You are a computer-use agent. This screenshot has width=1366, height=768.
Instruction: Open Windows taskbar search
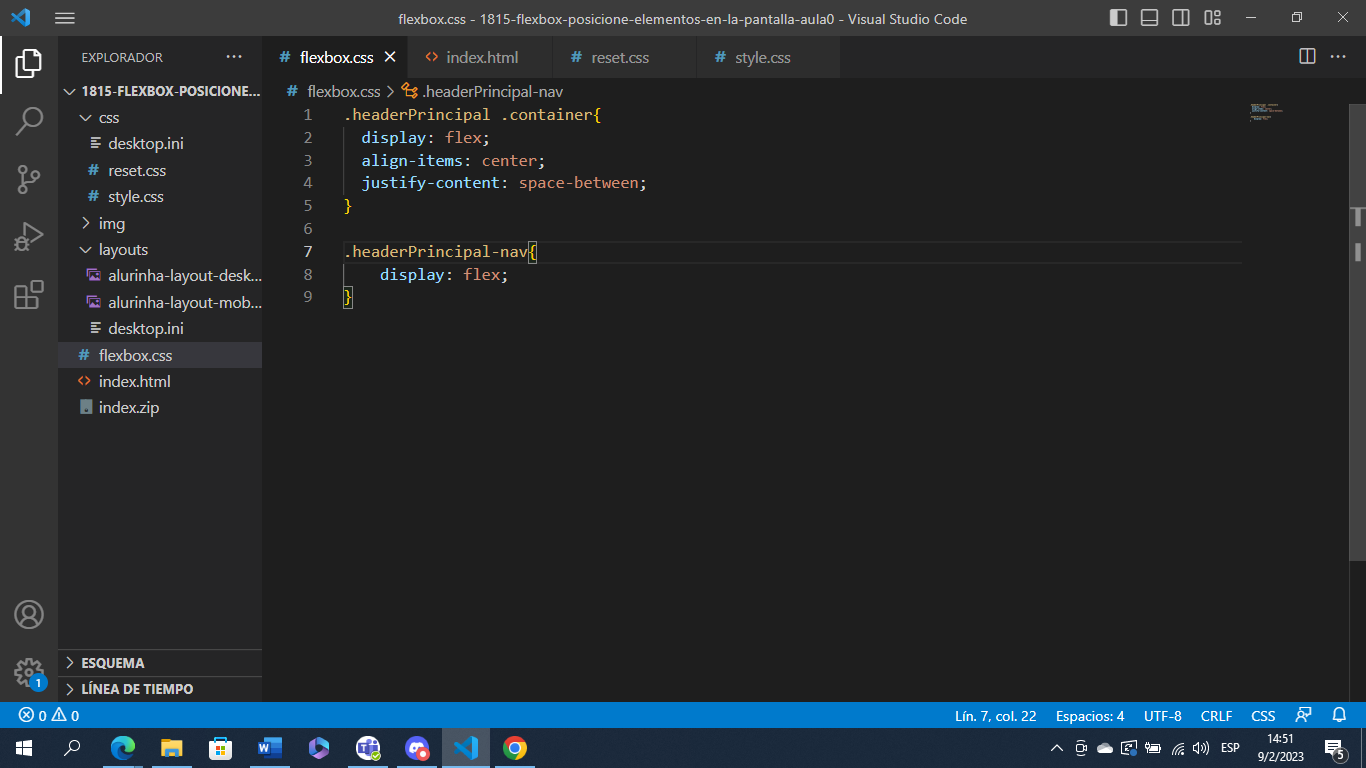pyautogui.click(x=72, y=748)
